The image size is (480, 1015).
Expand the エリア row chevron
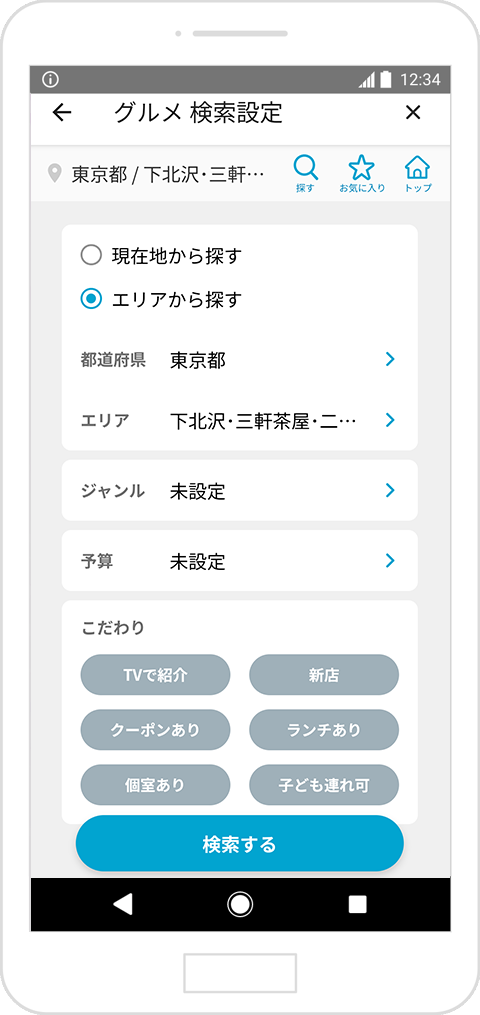(389, 420)
